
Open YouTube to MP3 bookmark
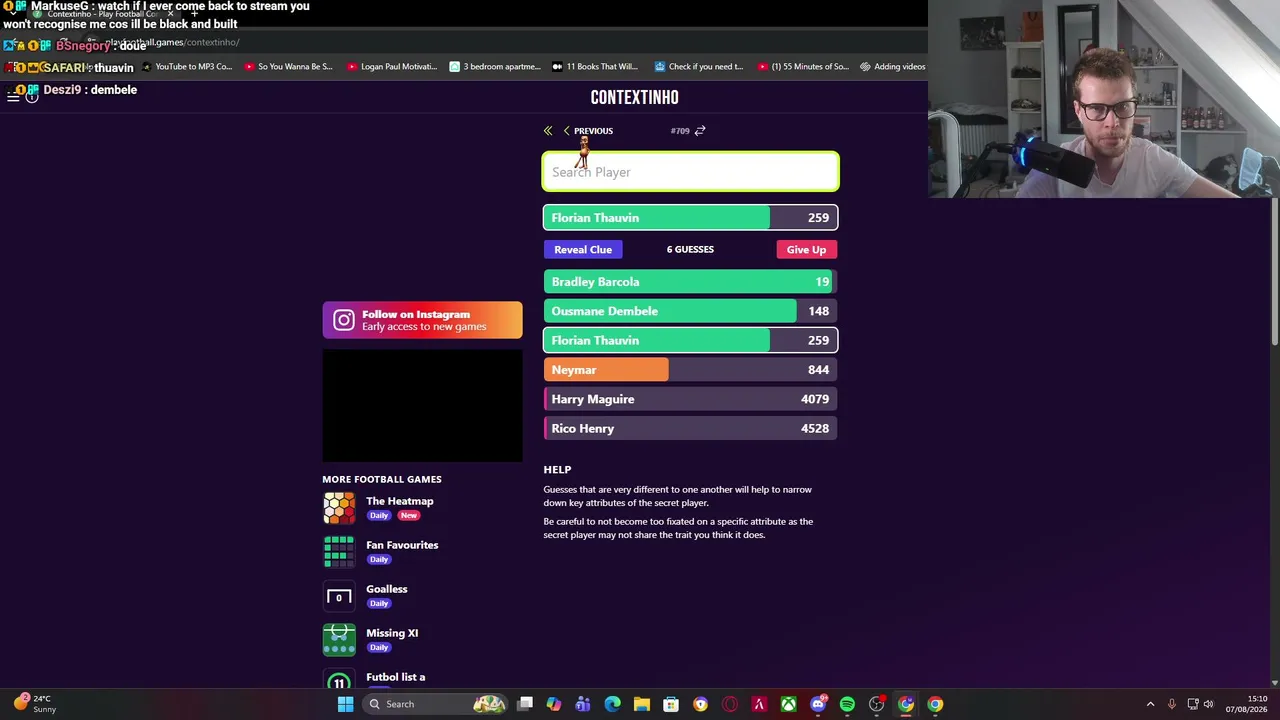[x=187, y=67]
